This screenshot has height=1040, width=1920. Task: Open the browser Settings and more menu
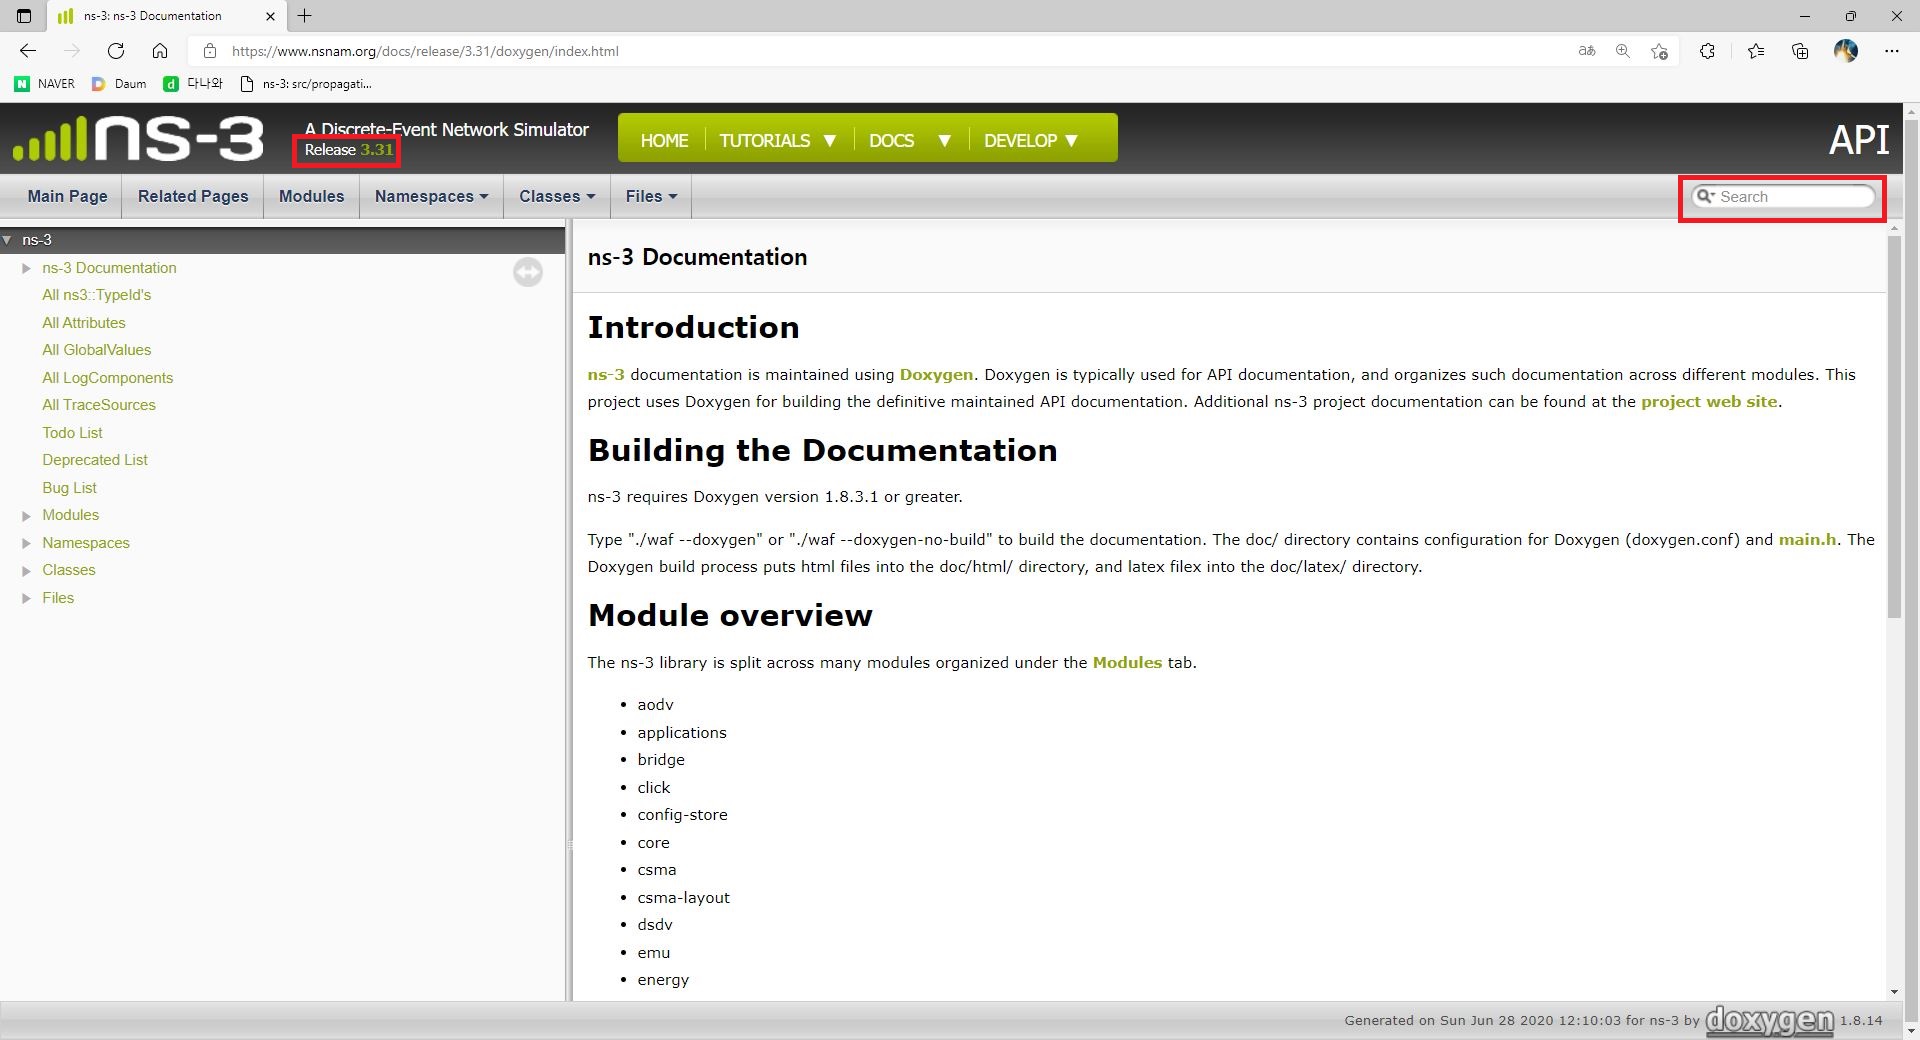coord(1892,51)
